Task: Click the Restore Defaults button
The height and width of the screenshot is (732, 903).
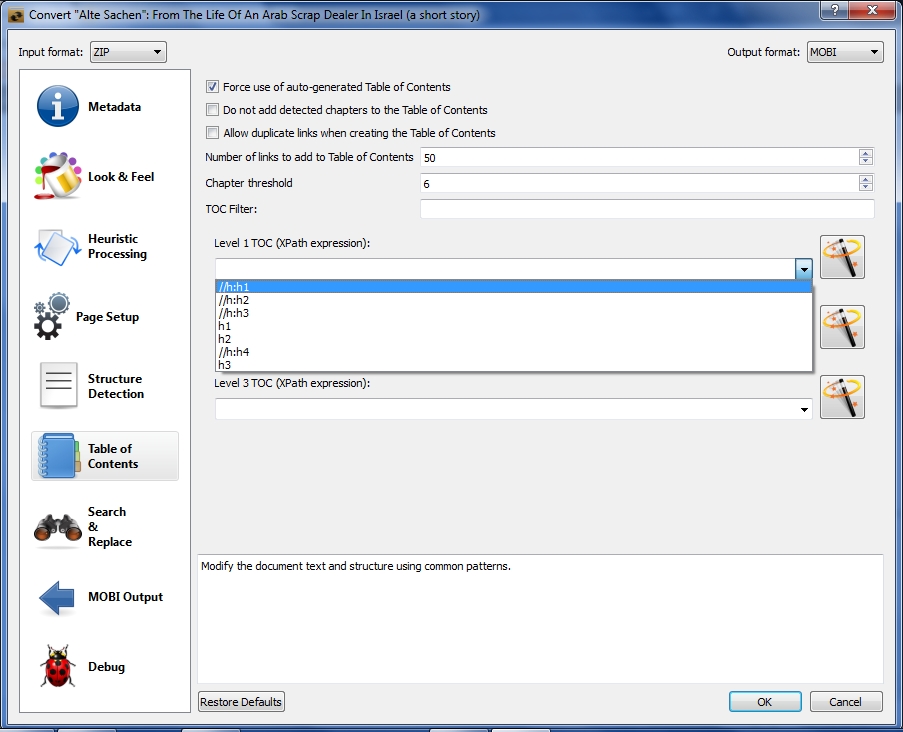Action: tap(241, 701)
